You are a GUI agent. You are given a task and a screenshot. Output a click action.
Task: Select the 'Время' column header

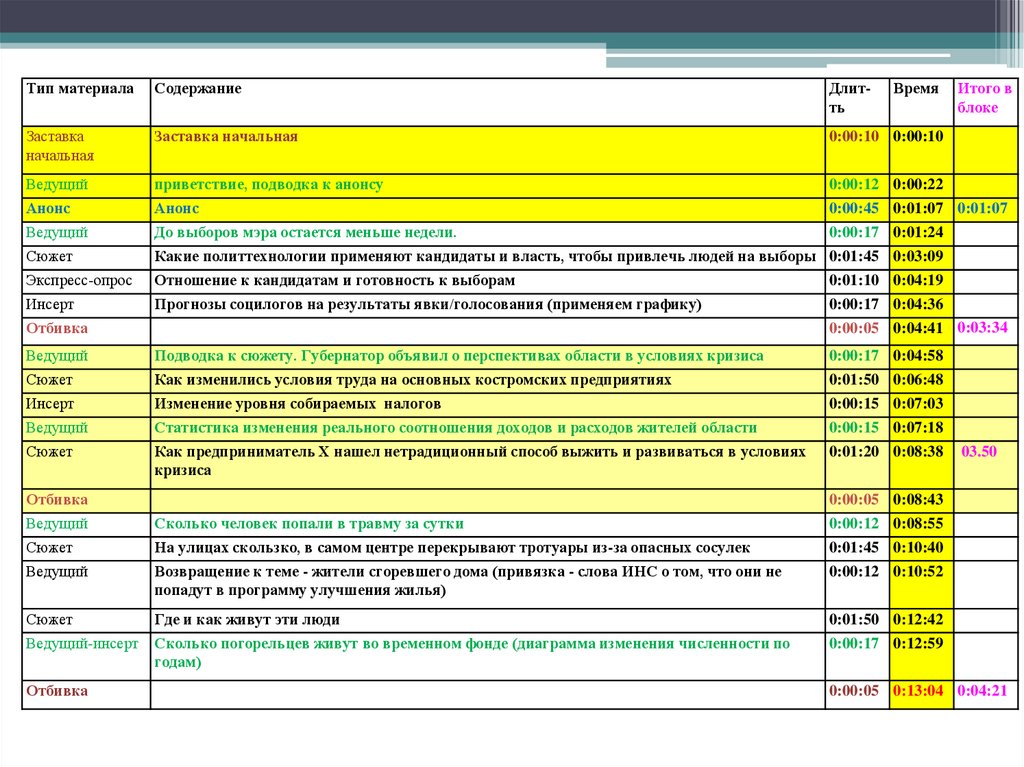point(916,89)
